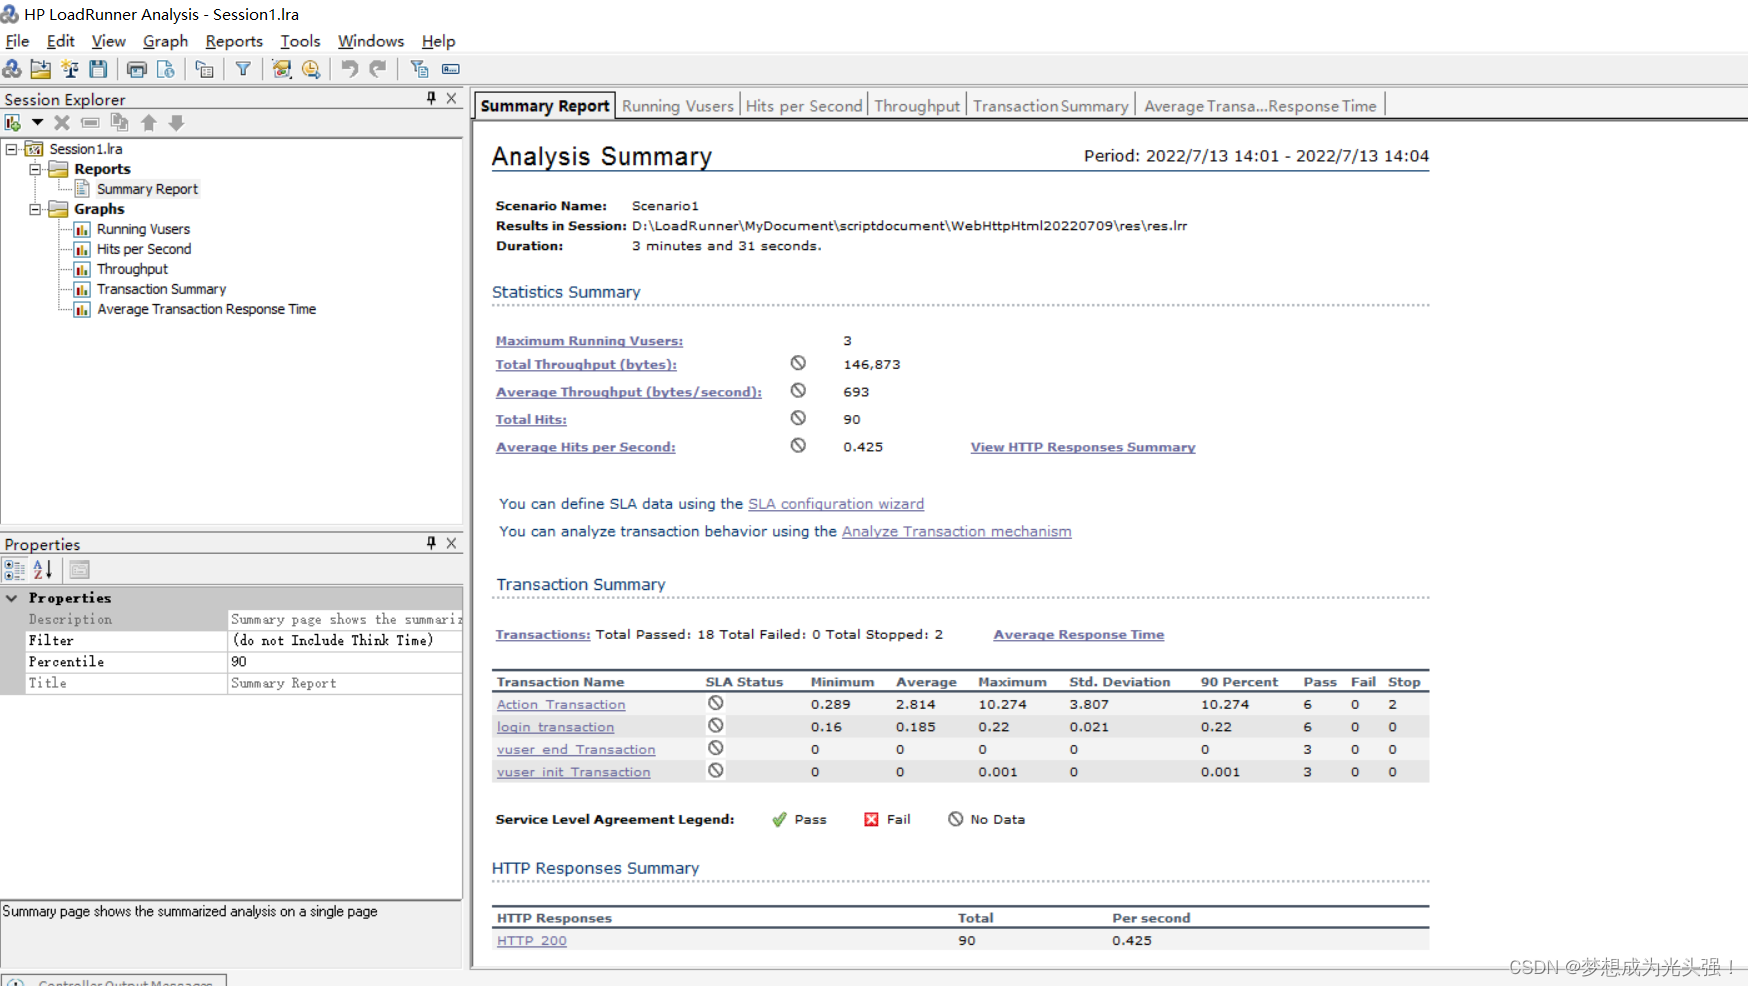Select Hits per Second in tree
1748x986 pixels.
144,249
